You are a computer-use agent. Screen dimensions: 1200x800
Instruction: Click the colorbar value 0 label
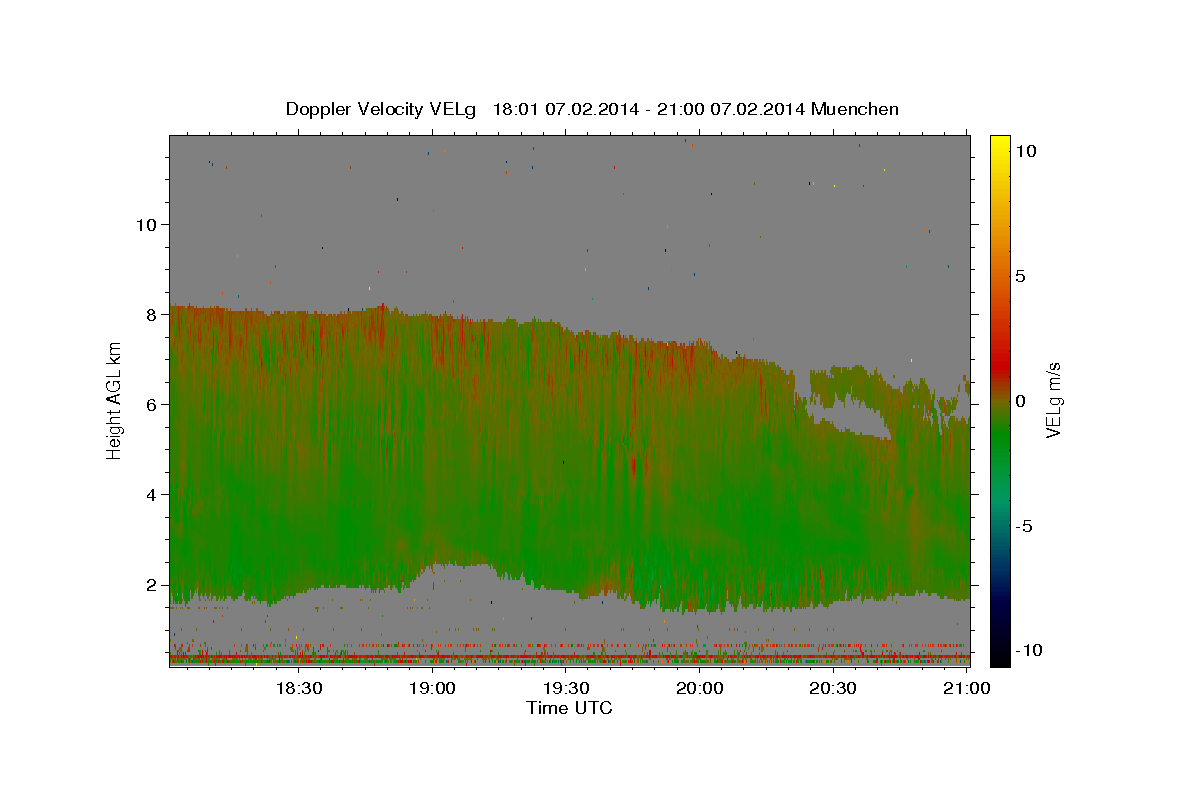pyautogui.click(x=1020, y=401)
